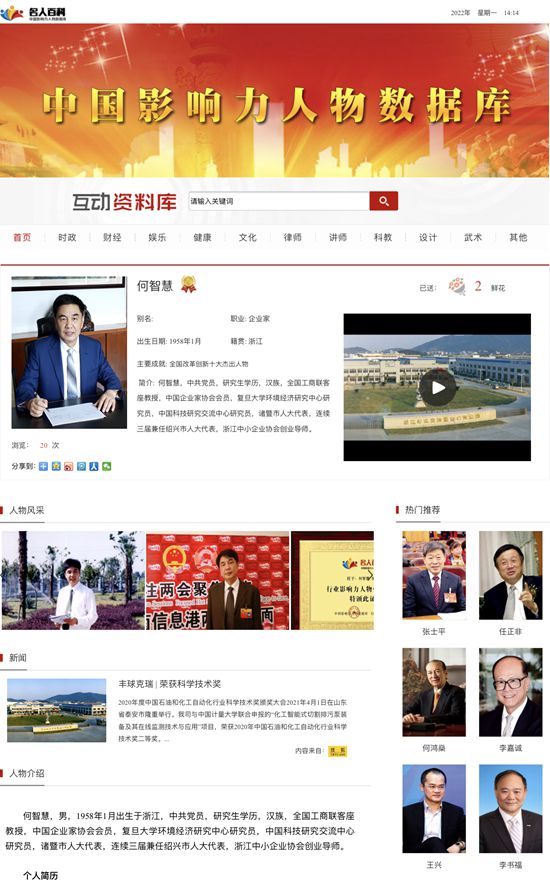This screenshot has width=550, height=881.
Task: Share to Sina Weibo icon
Action: click(69, 466)
